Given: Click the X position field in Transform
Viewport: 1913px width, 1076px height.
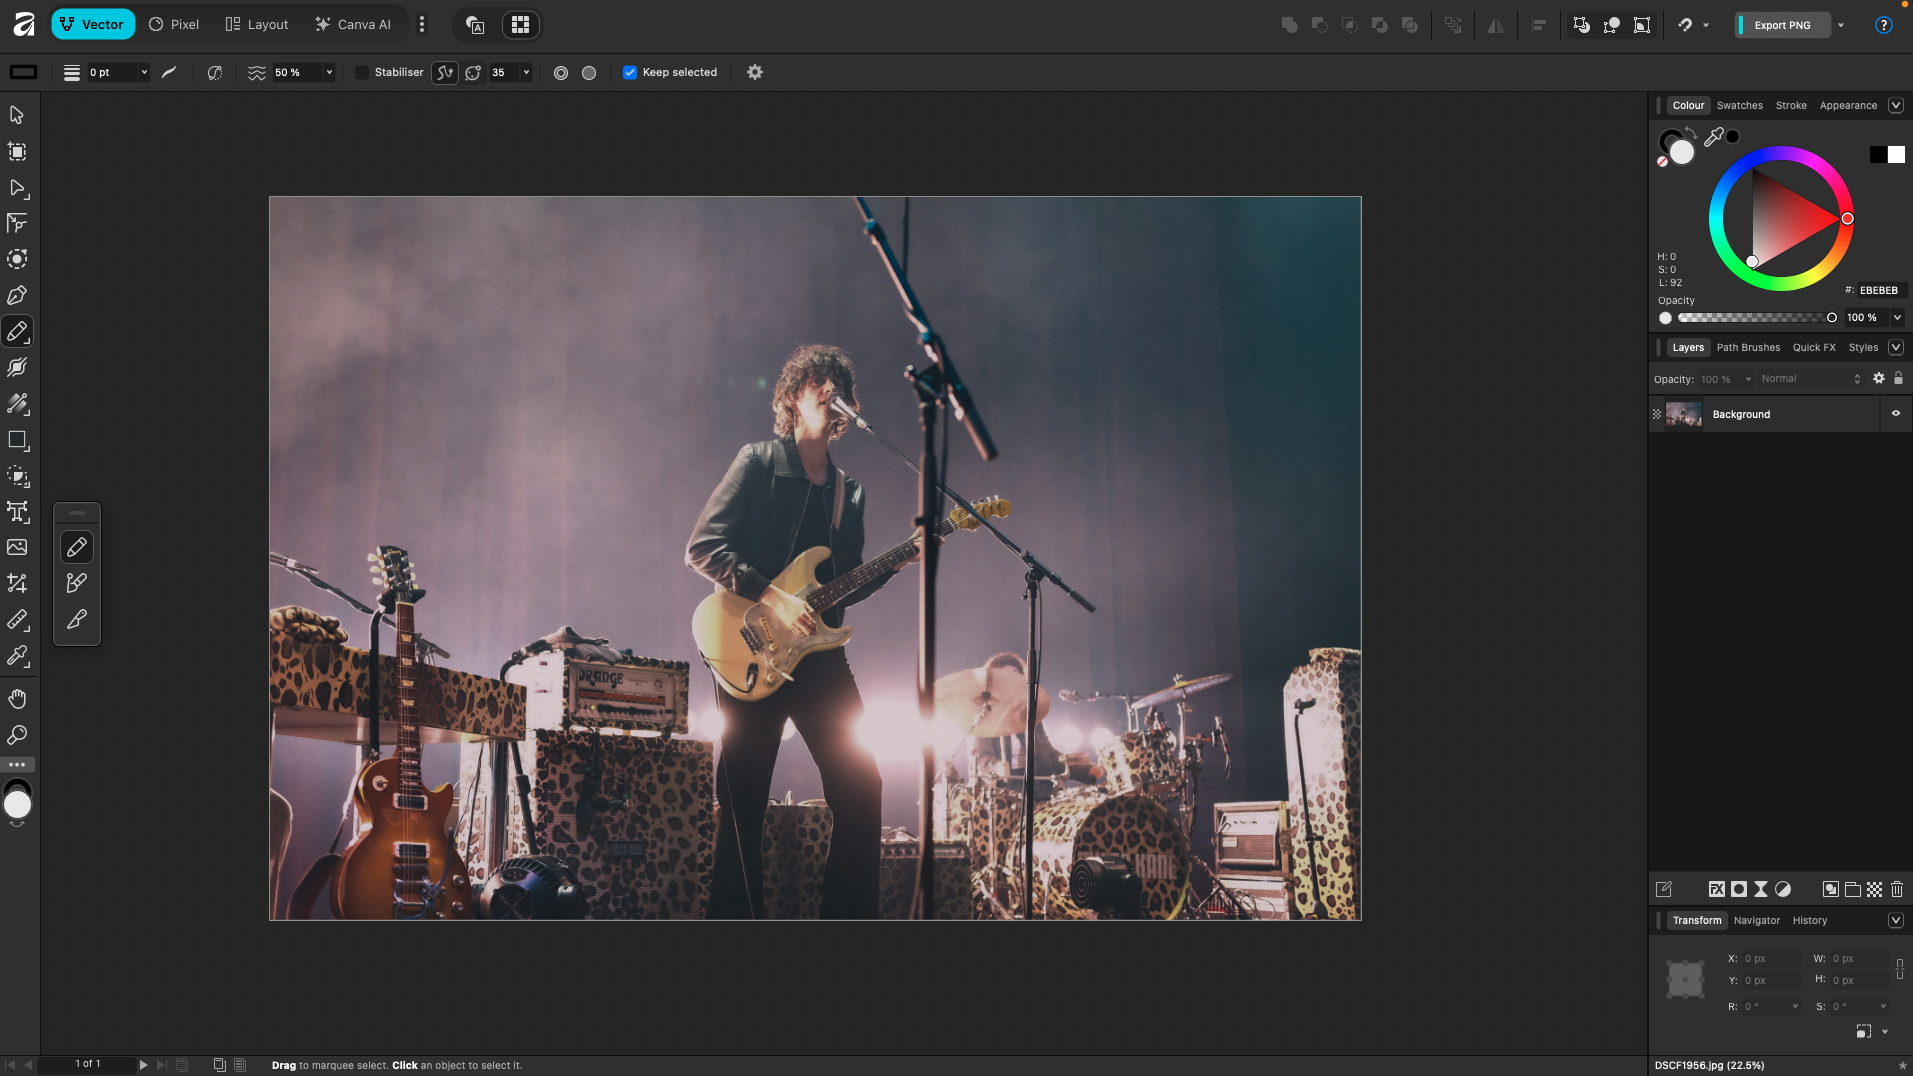Looking at the screenshot, I should 1770,959.
